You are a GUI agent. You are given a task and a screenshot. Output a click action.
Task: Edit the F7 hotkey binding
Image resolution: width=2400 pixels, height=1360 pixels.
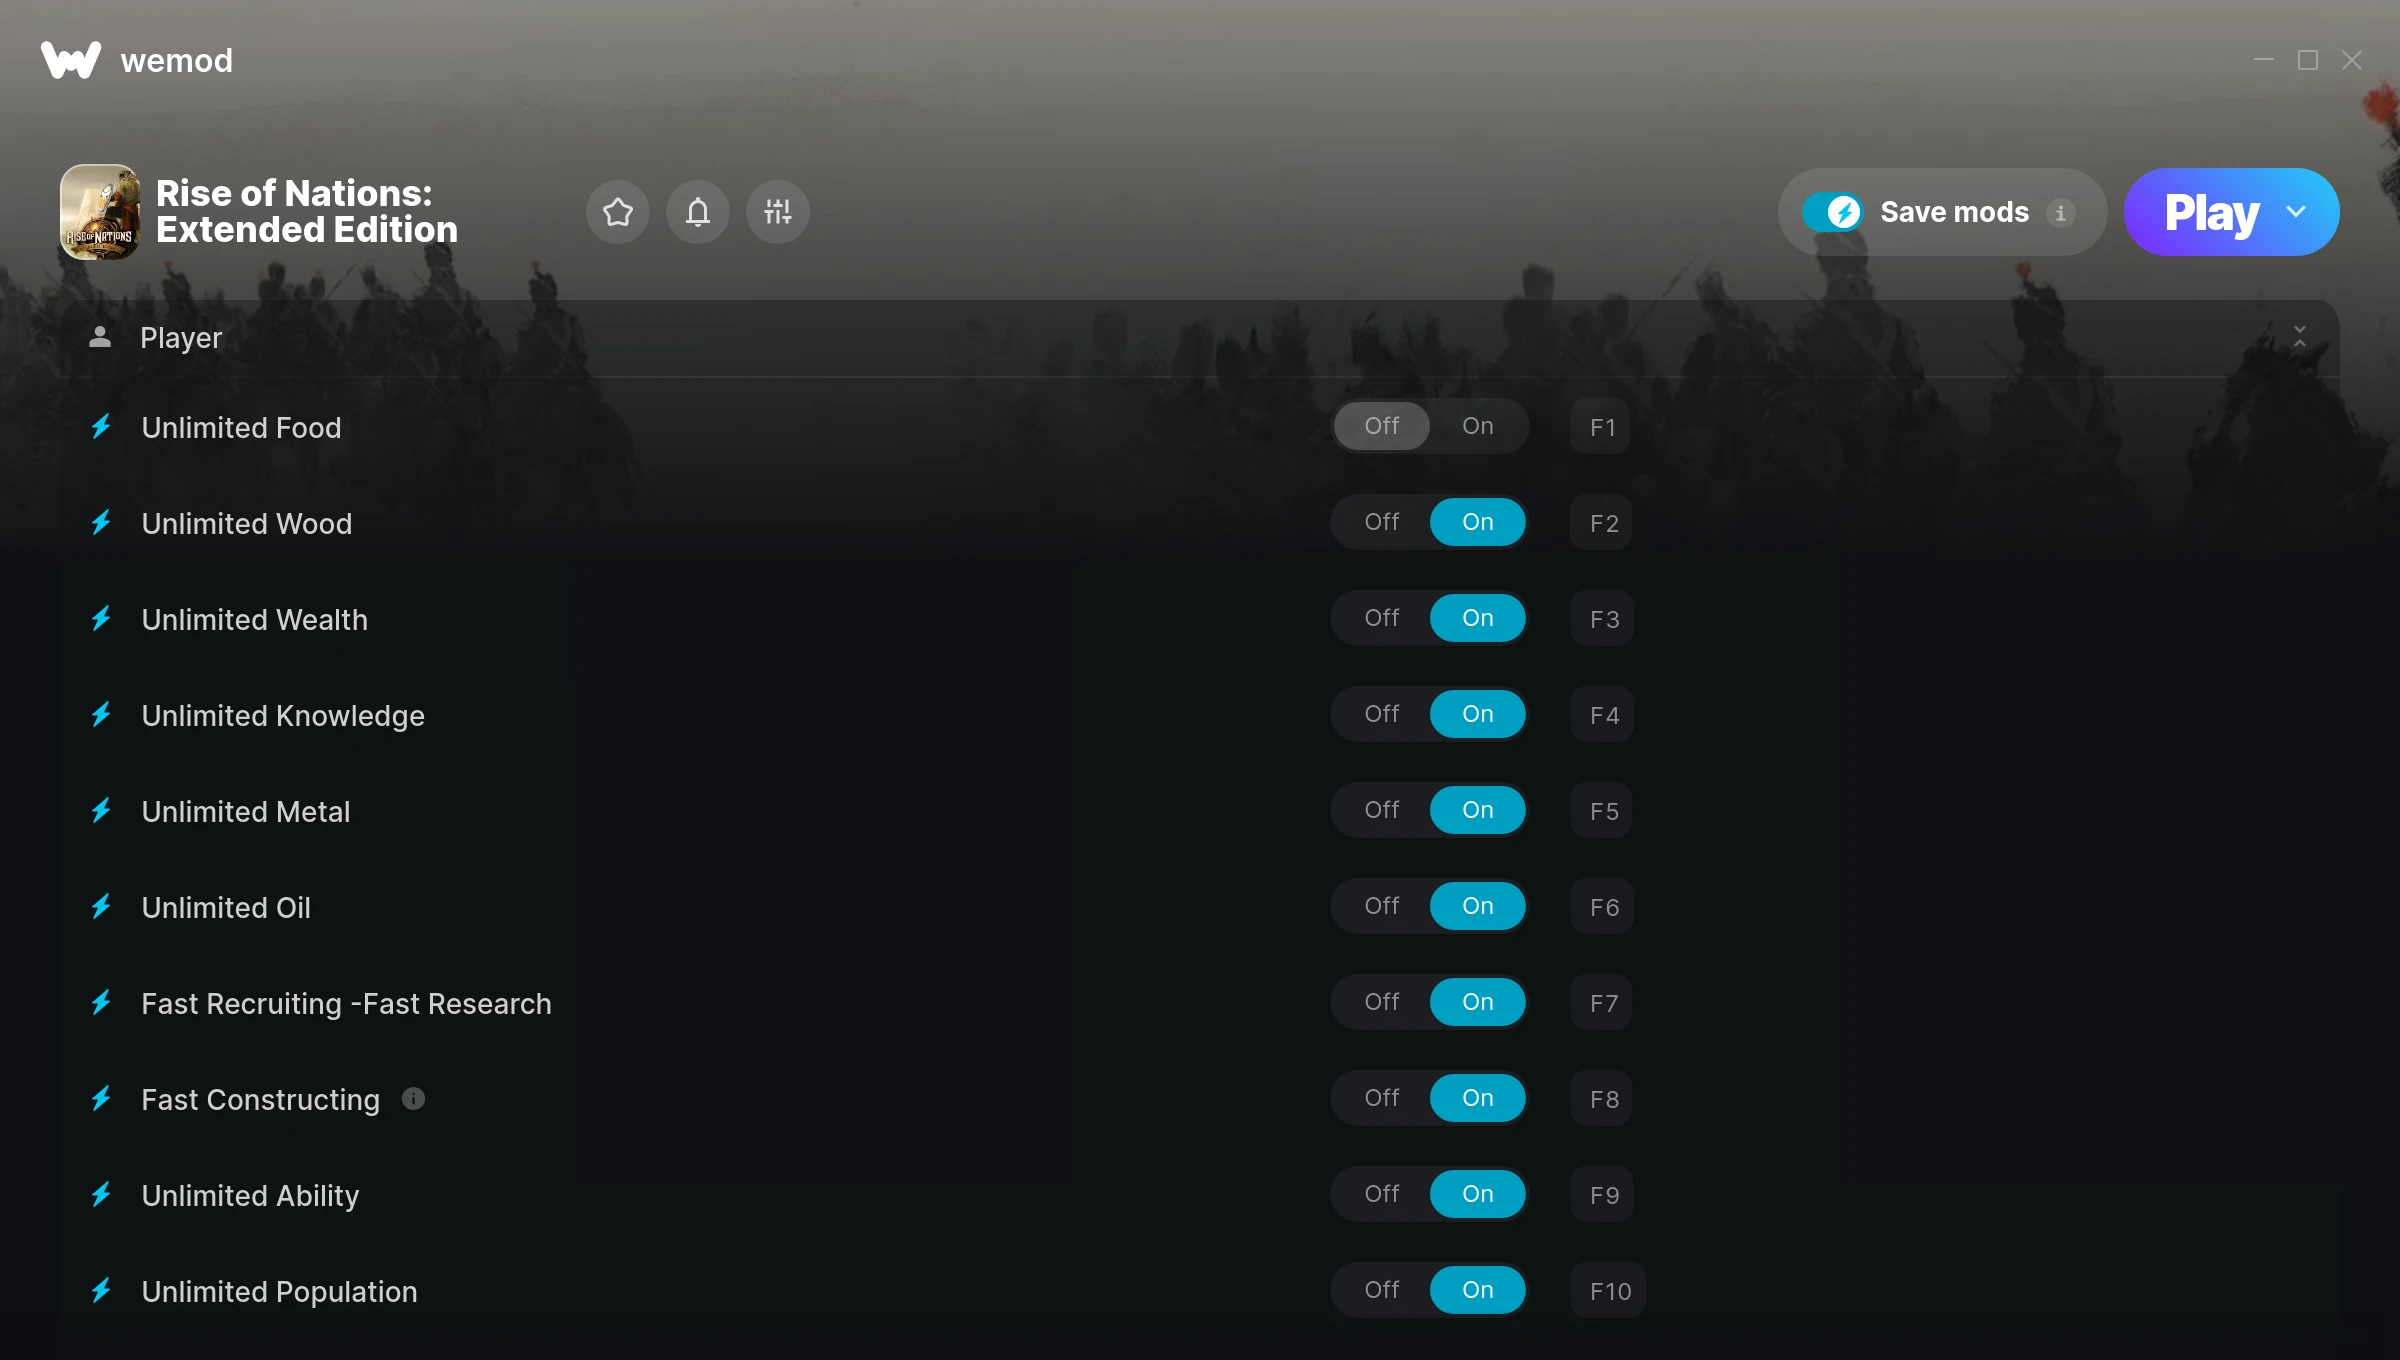coord(1602,1003)
